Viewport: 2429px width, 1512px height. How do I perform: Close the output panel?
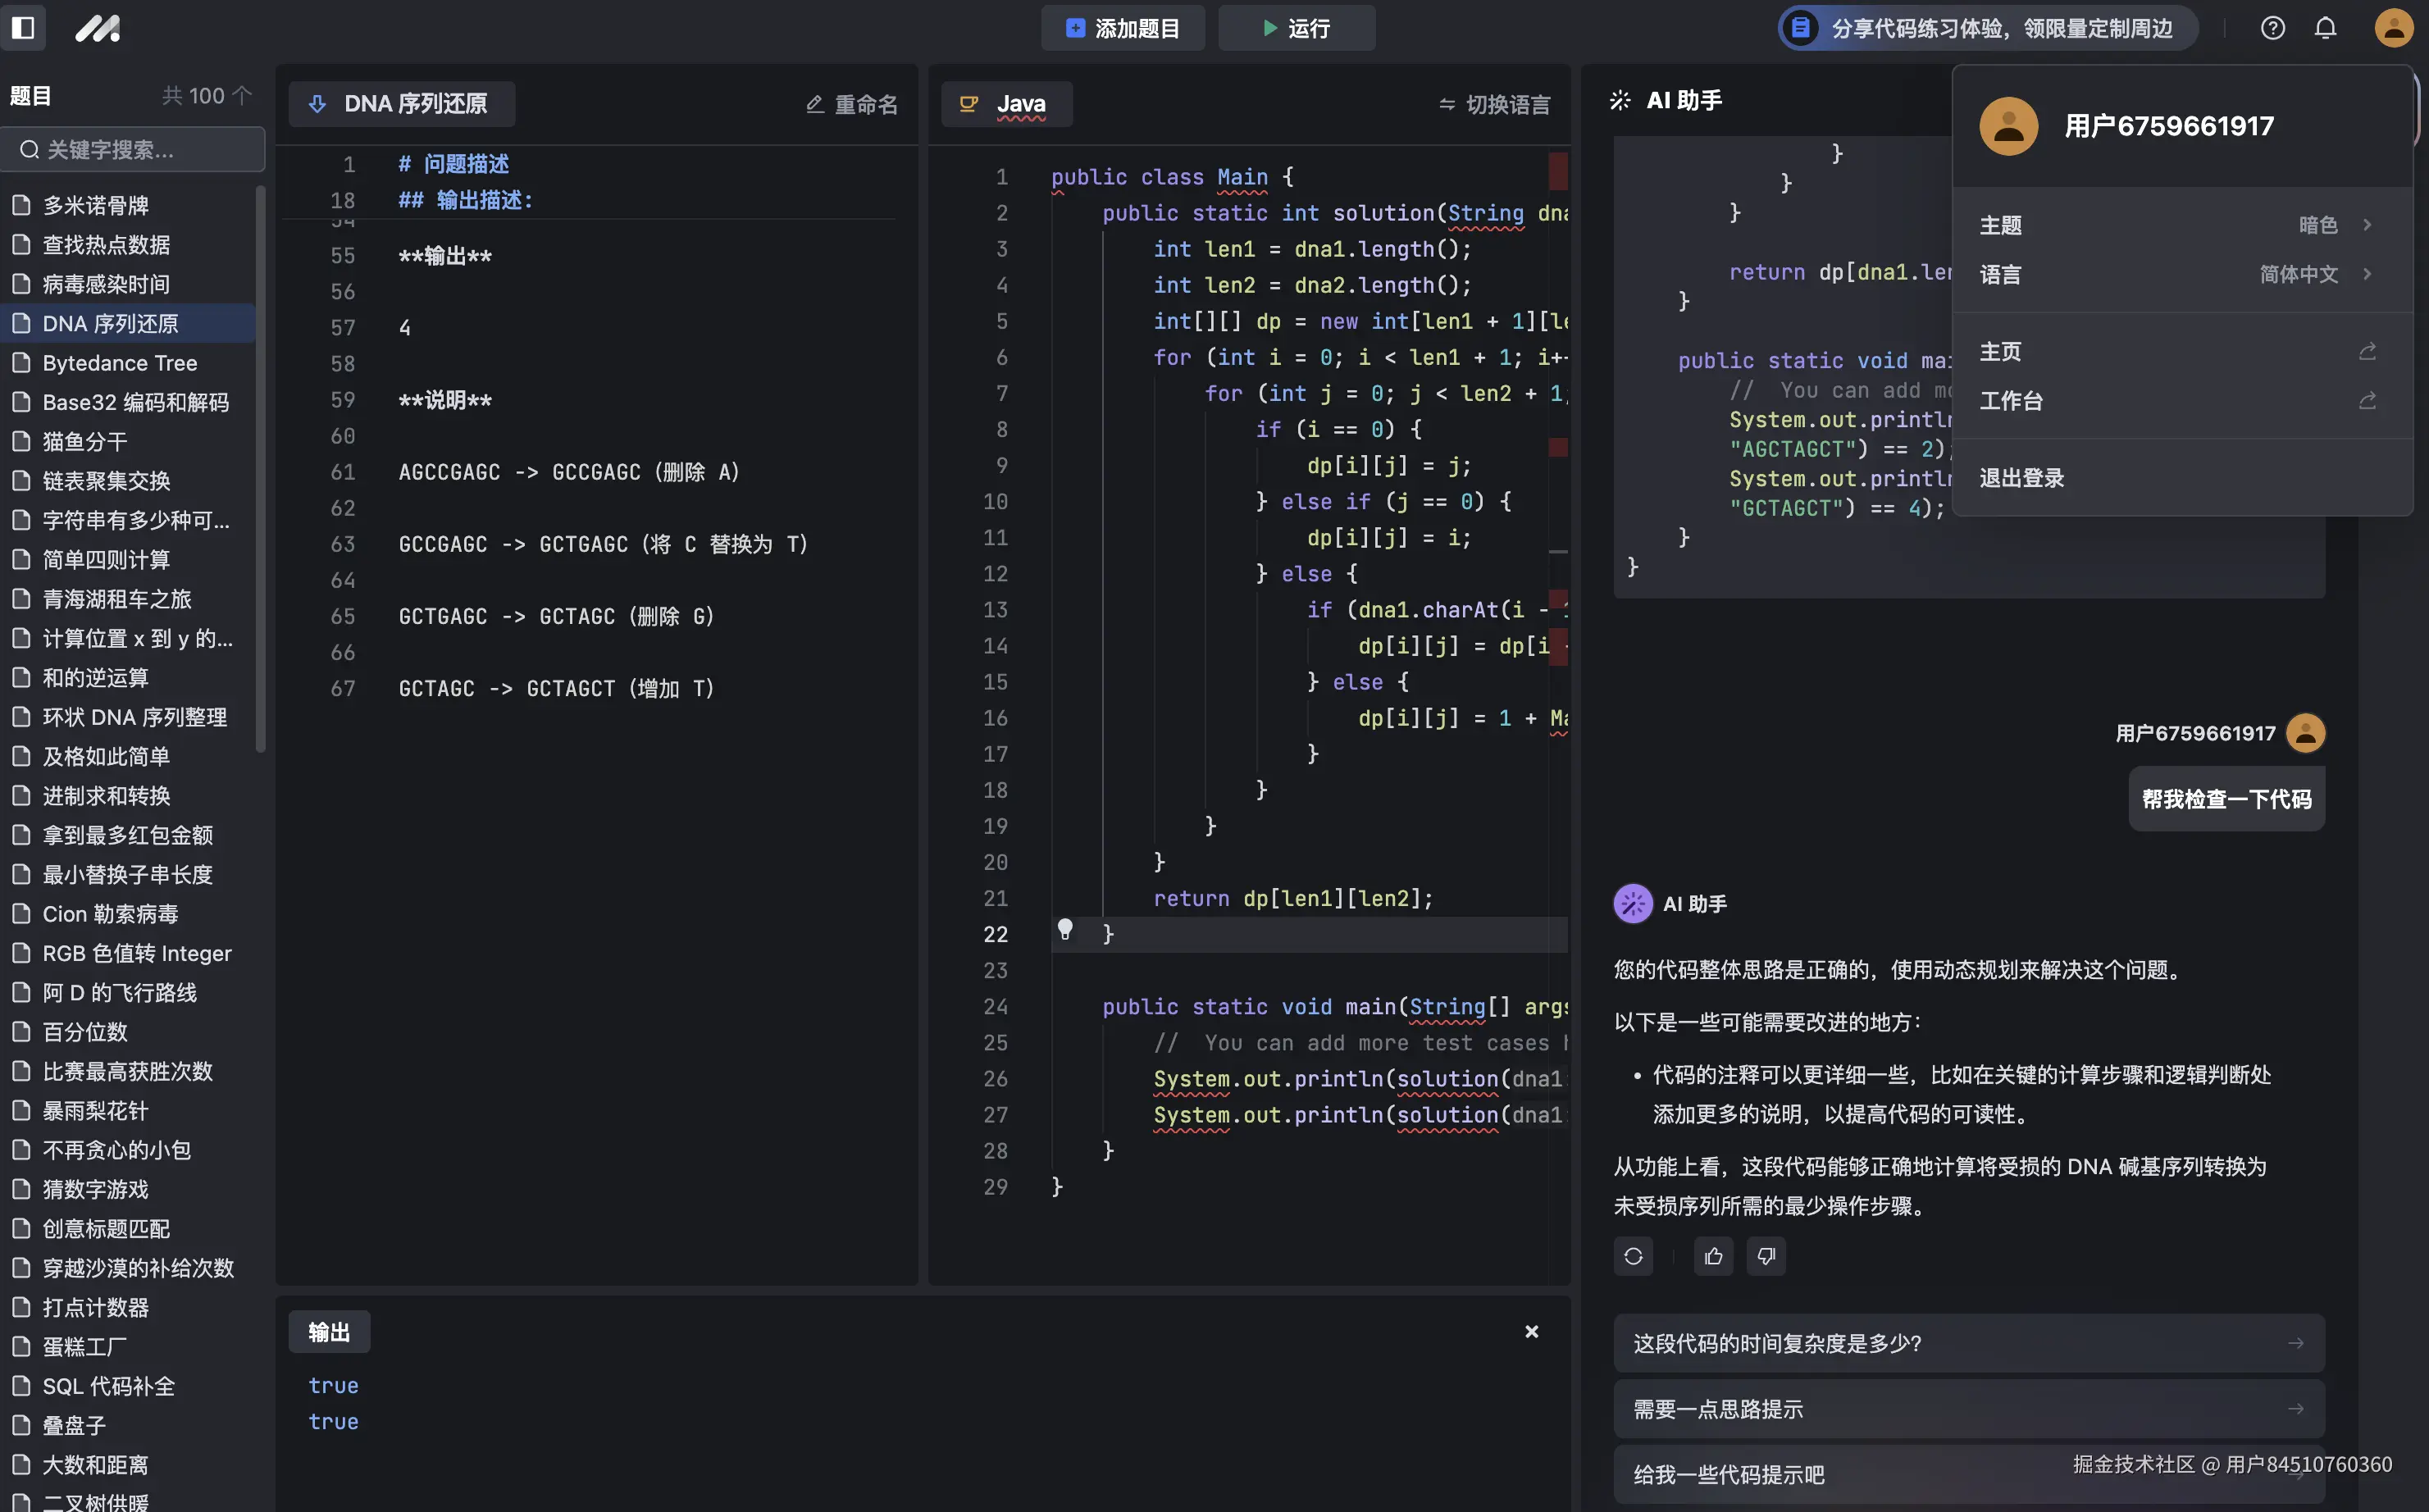click(x=1531, y=1331)
